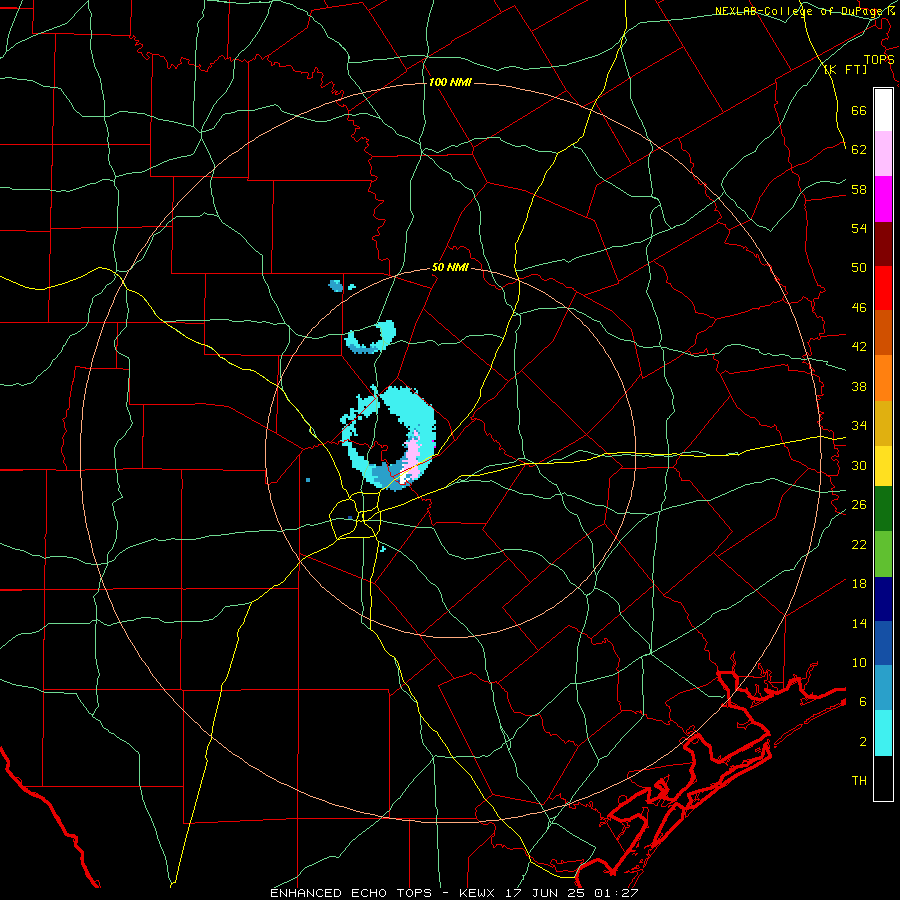The width and height of the screenshot is (900, 900).
Task: Click the navy blue legend swatch
Action: (883, 599)
